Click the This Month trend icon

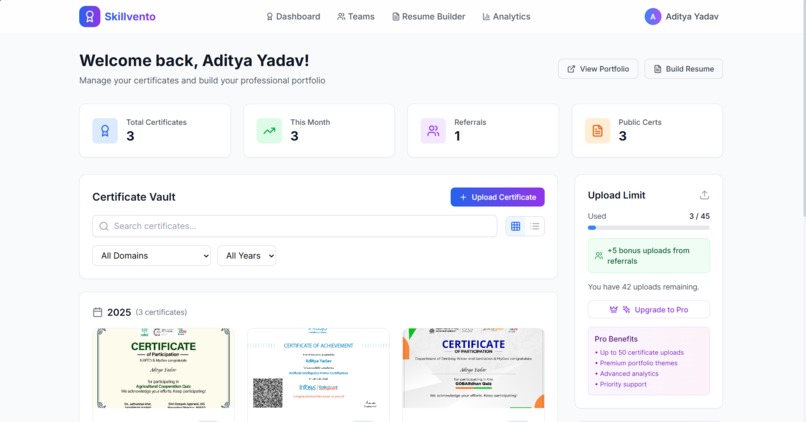[x=269, y=131]
